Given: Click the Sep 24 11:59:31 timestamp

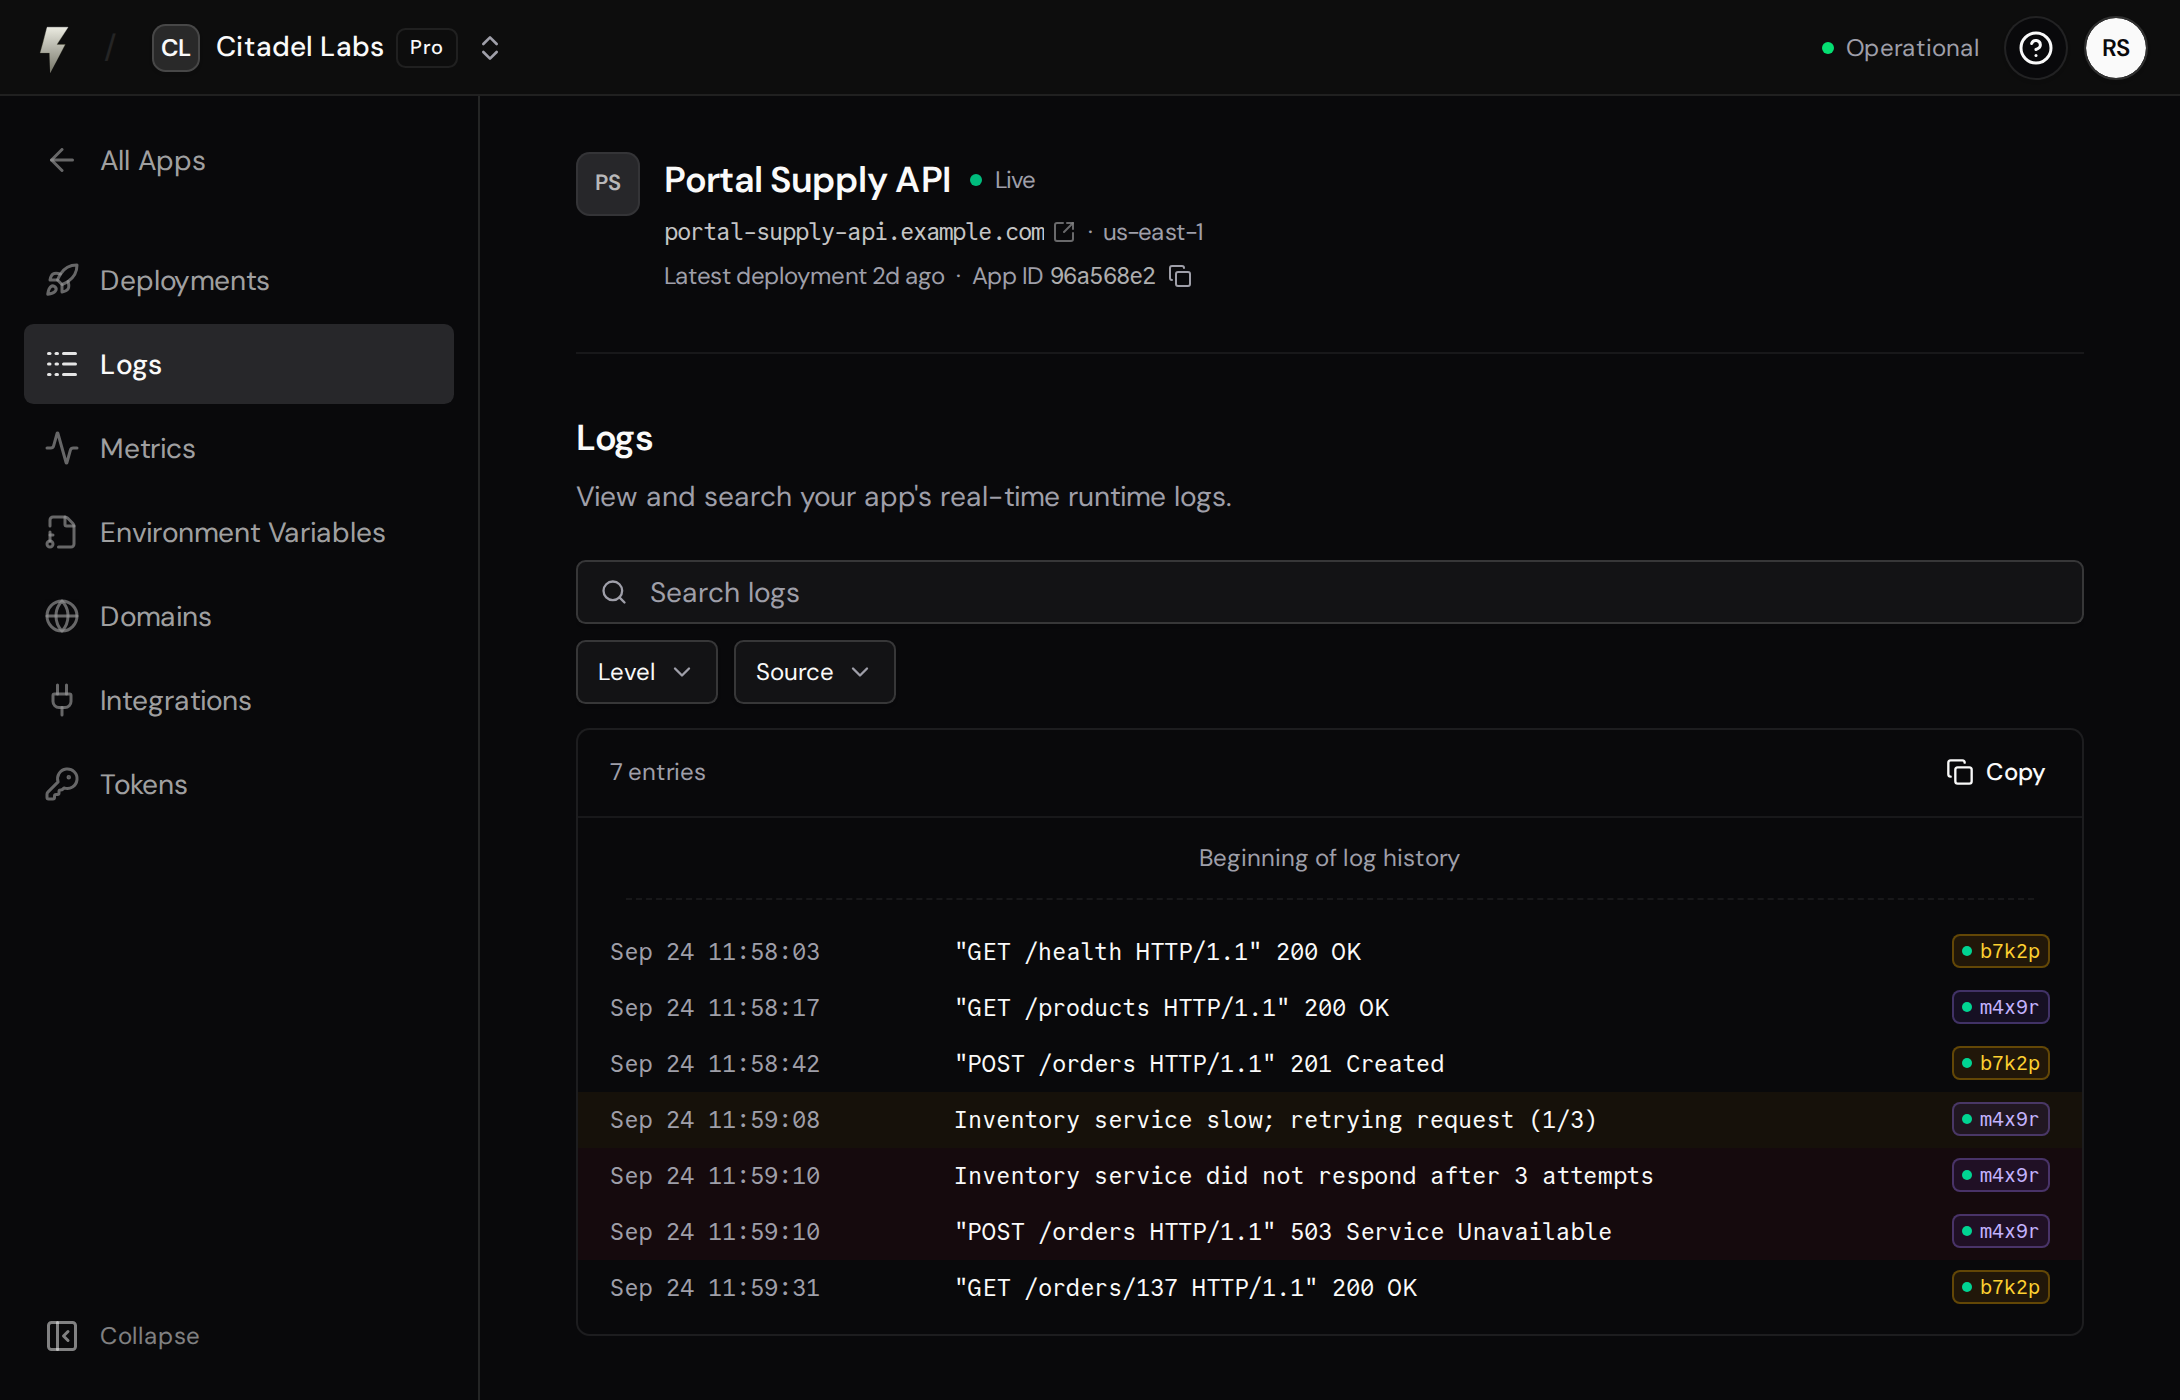Looking at the screenshot, I should click(x=715, y=1287).
